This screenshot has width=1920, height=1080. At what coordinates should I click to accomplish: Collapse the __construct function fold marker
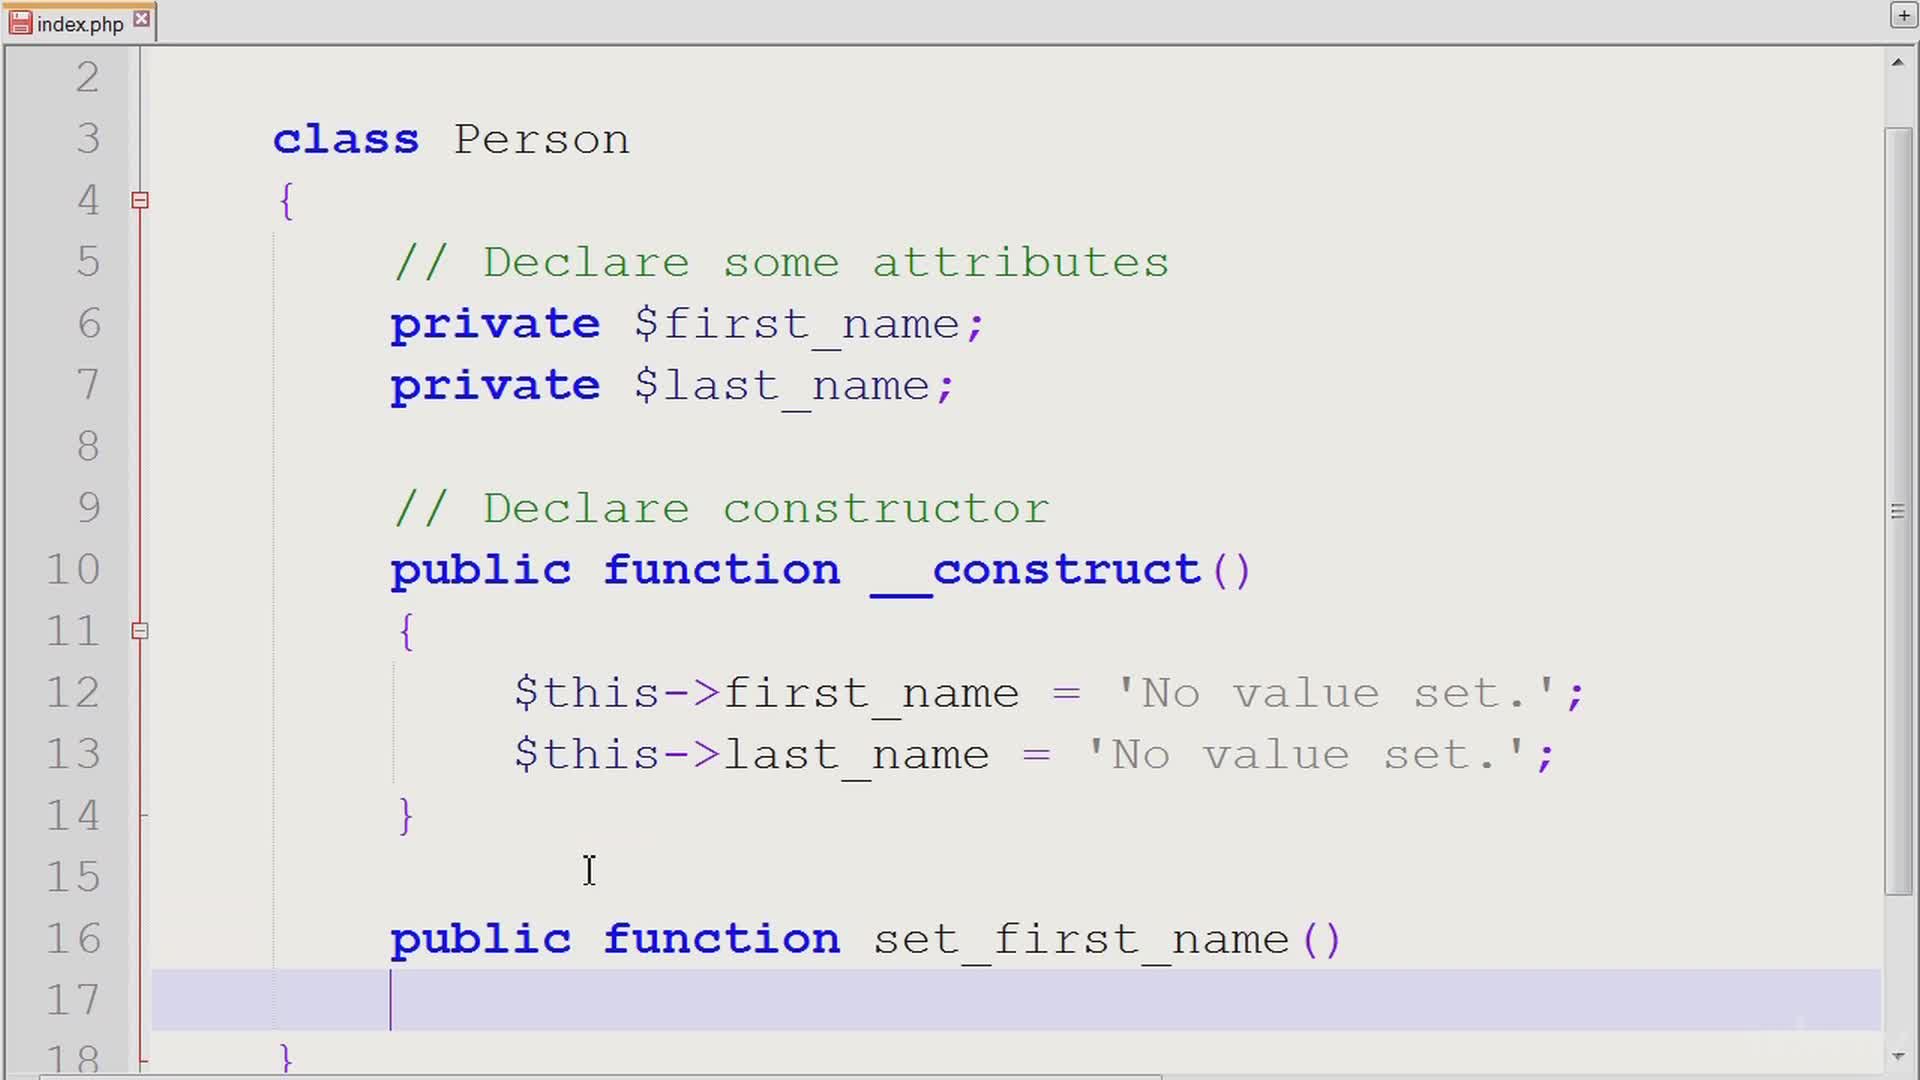(x=140, y=631)
